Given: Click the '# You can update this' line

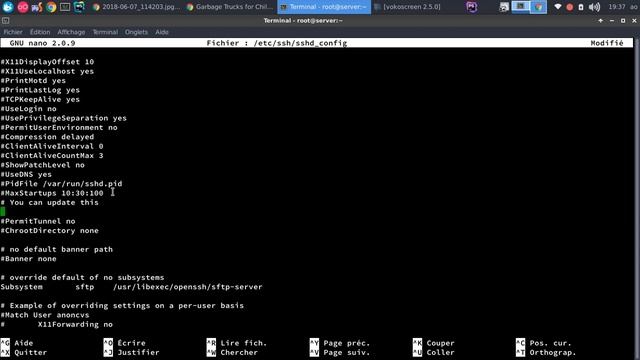Looking at the screenshot, I should pyautogui.click(x=50, y=202).
